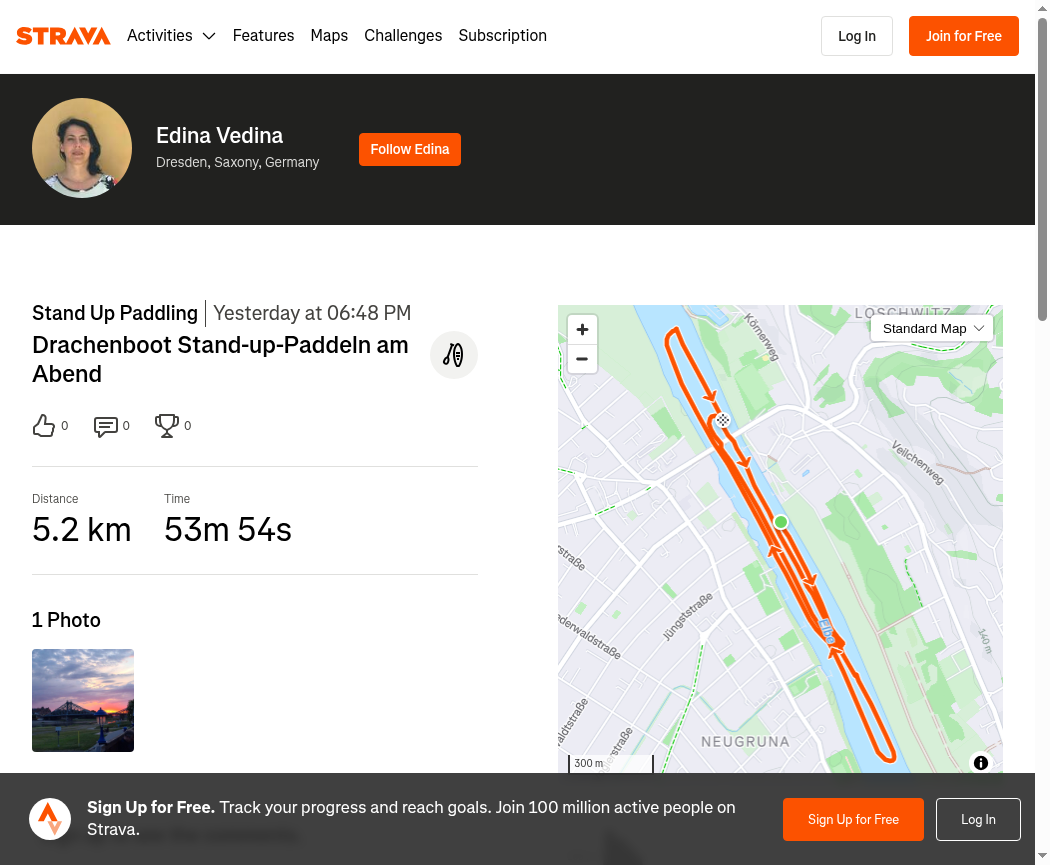Click the trophy achievements icon
1050x865 pixels.
(166, 426)
